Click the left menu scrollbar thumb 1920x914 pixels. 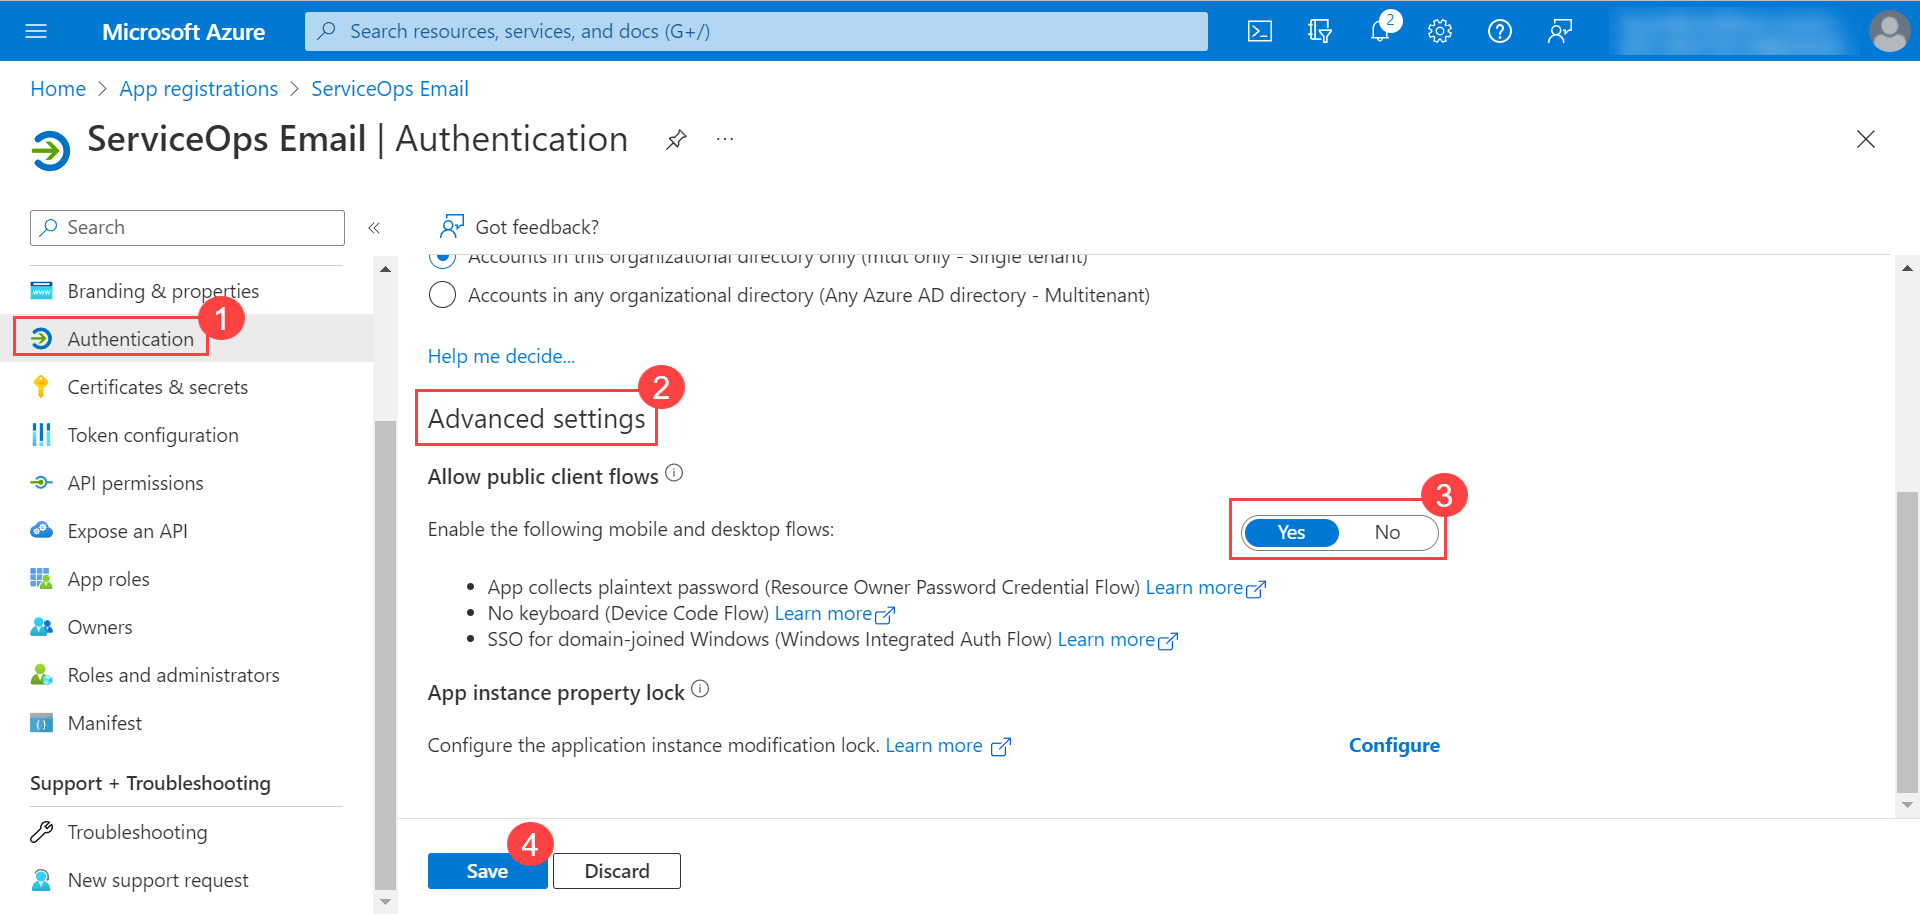tap(385, 654)
